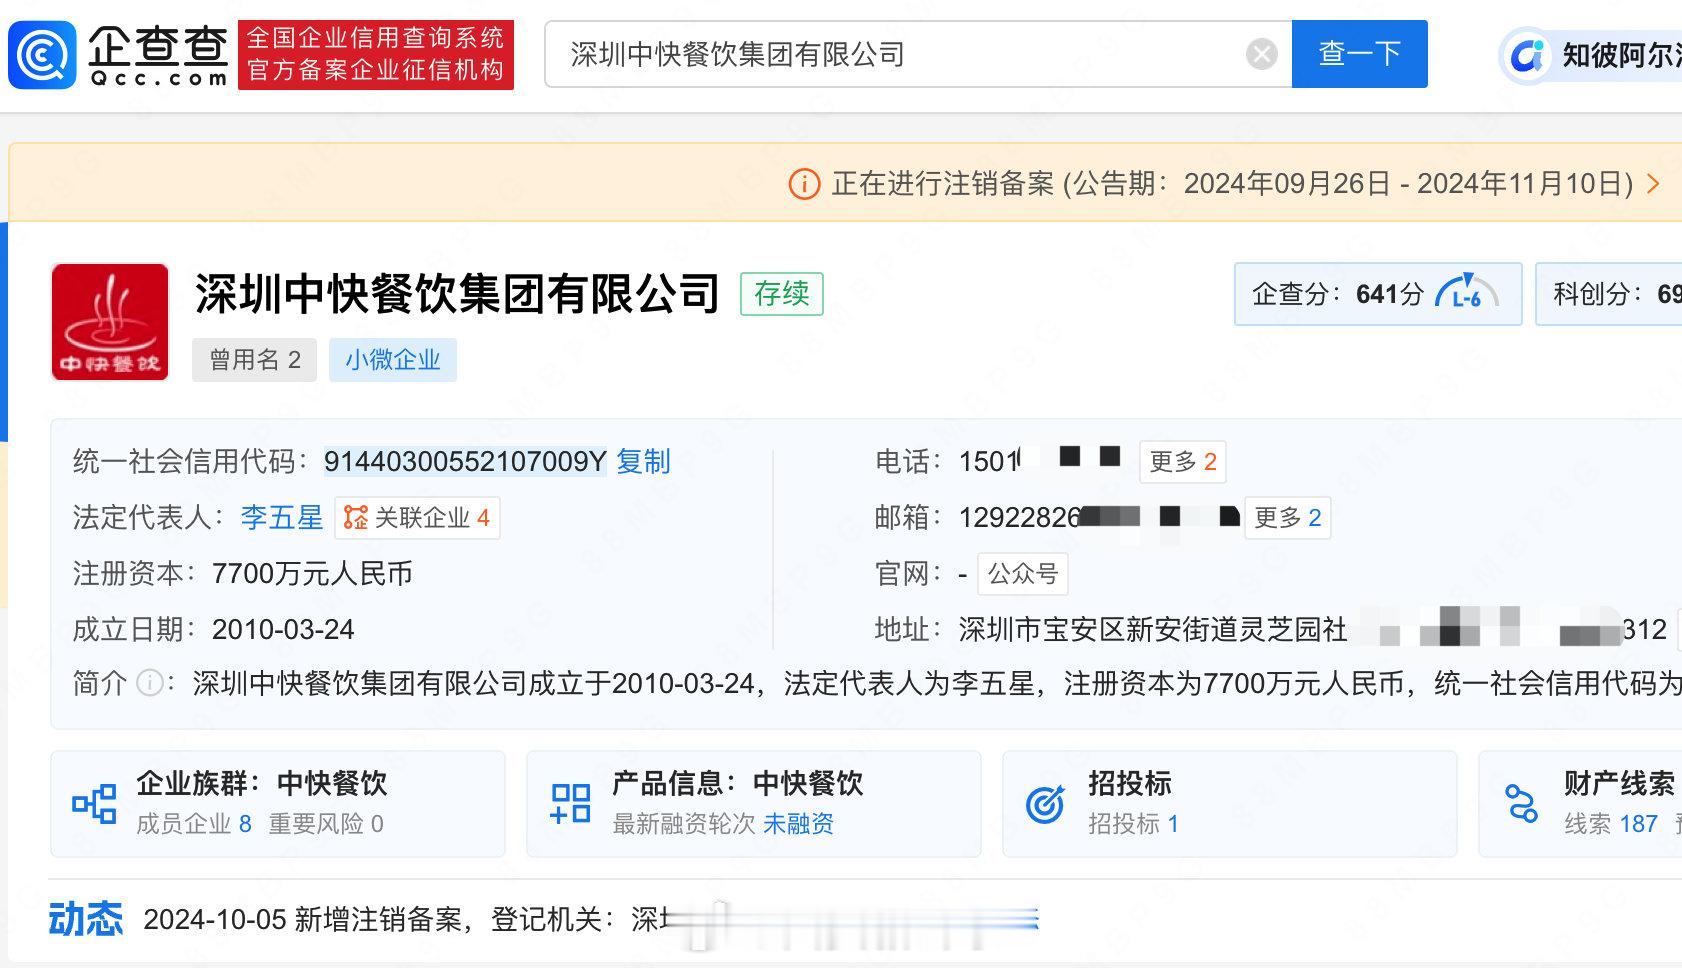The width and height of the screenshot is (1682, 968).
Task: Open the 关联企业 4 button
Action: pyautogui.click(x=417, y=518)
